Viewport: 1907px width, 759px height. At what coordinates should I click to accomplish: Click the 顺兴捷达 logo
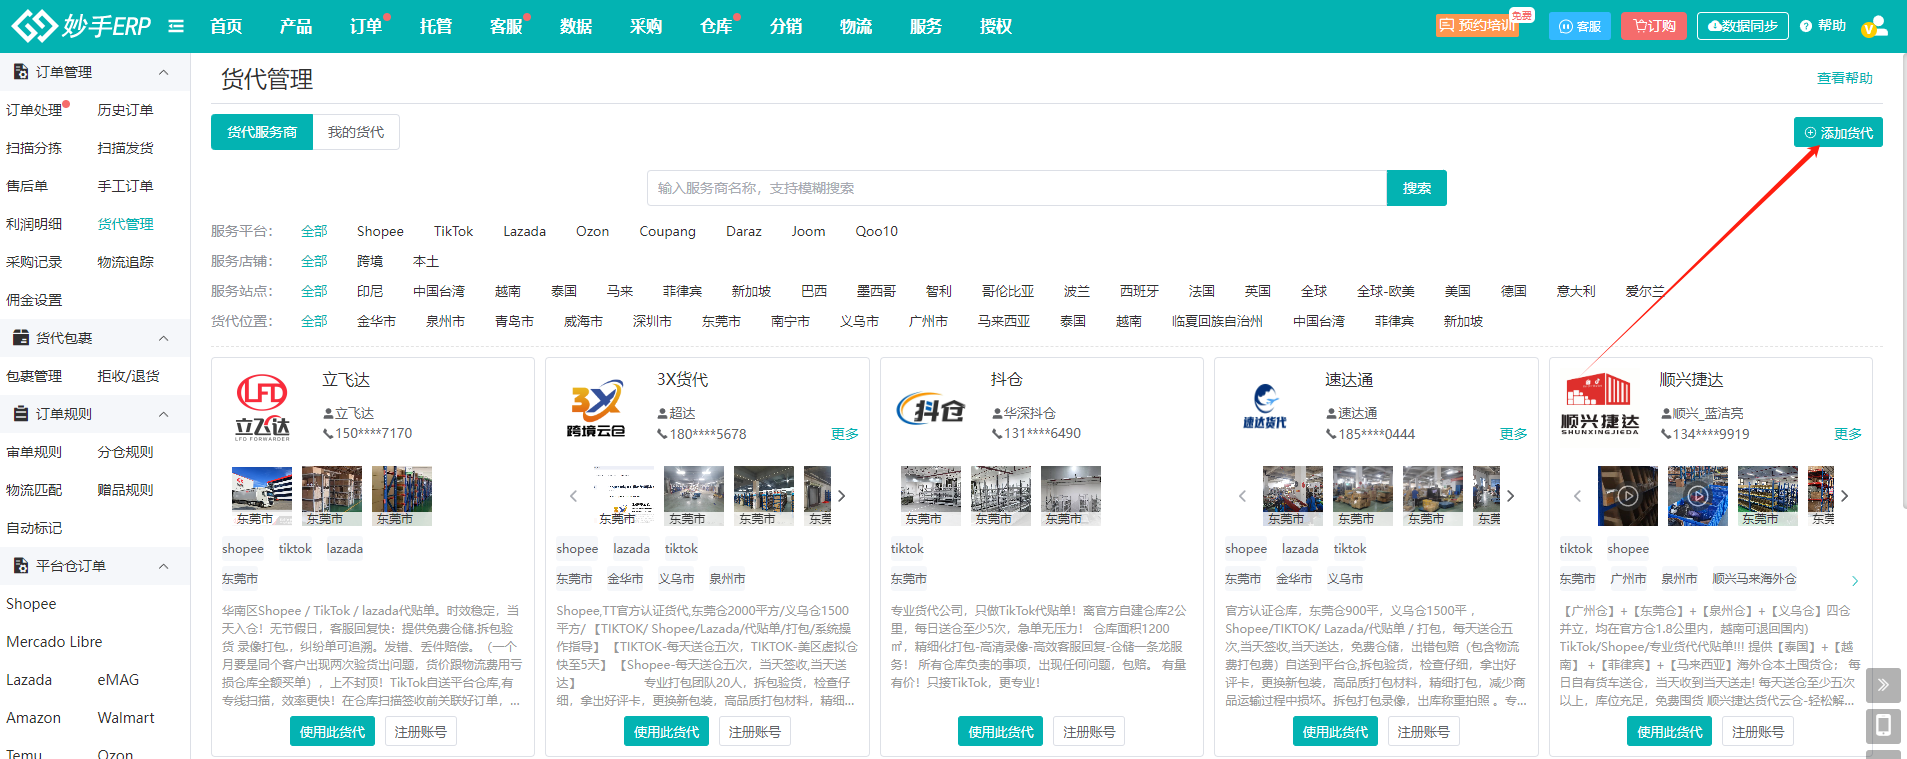pos(1600,404)
